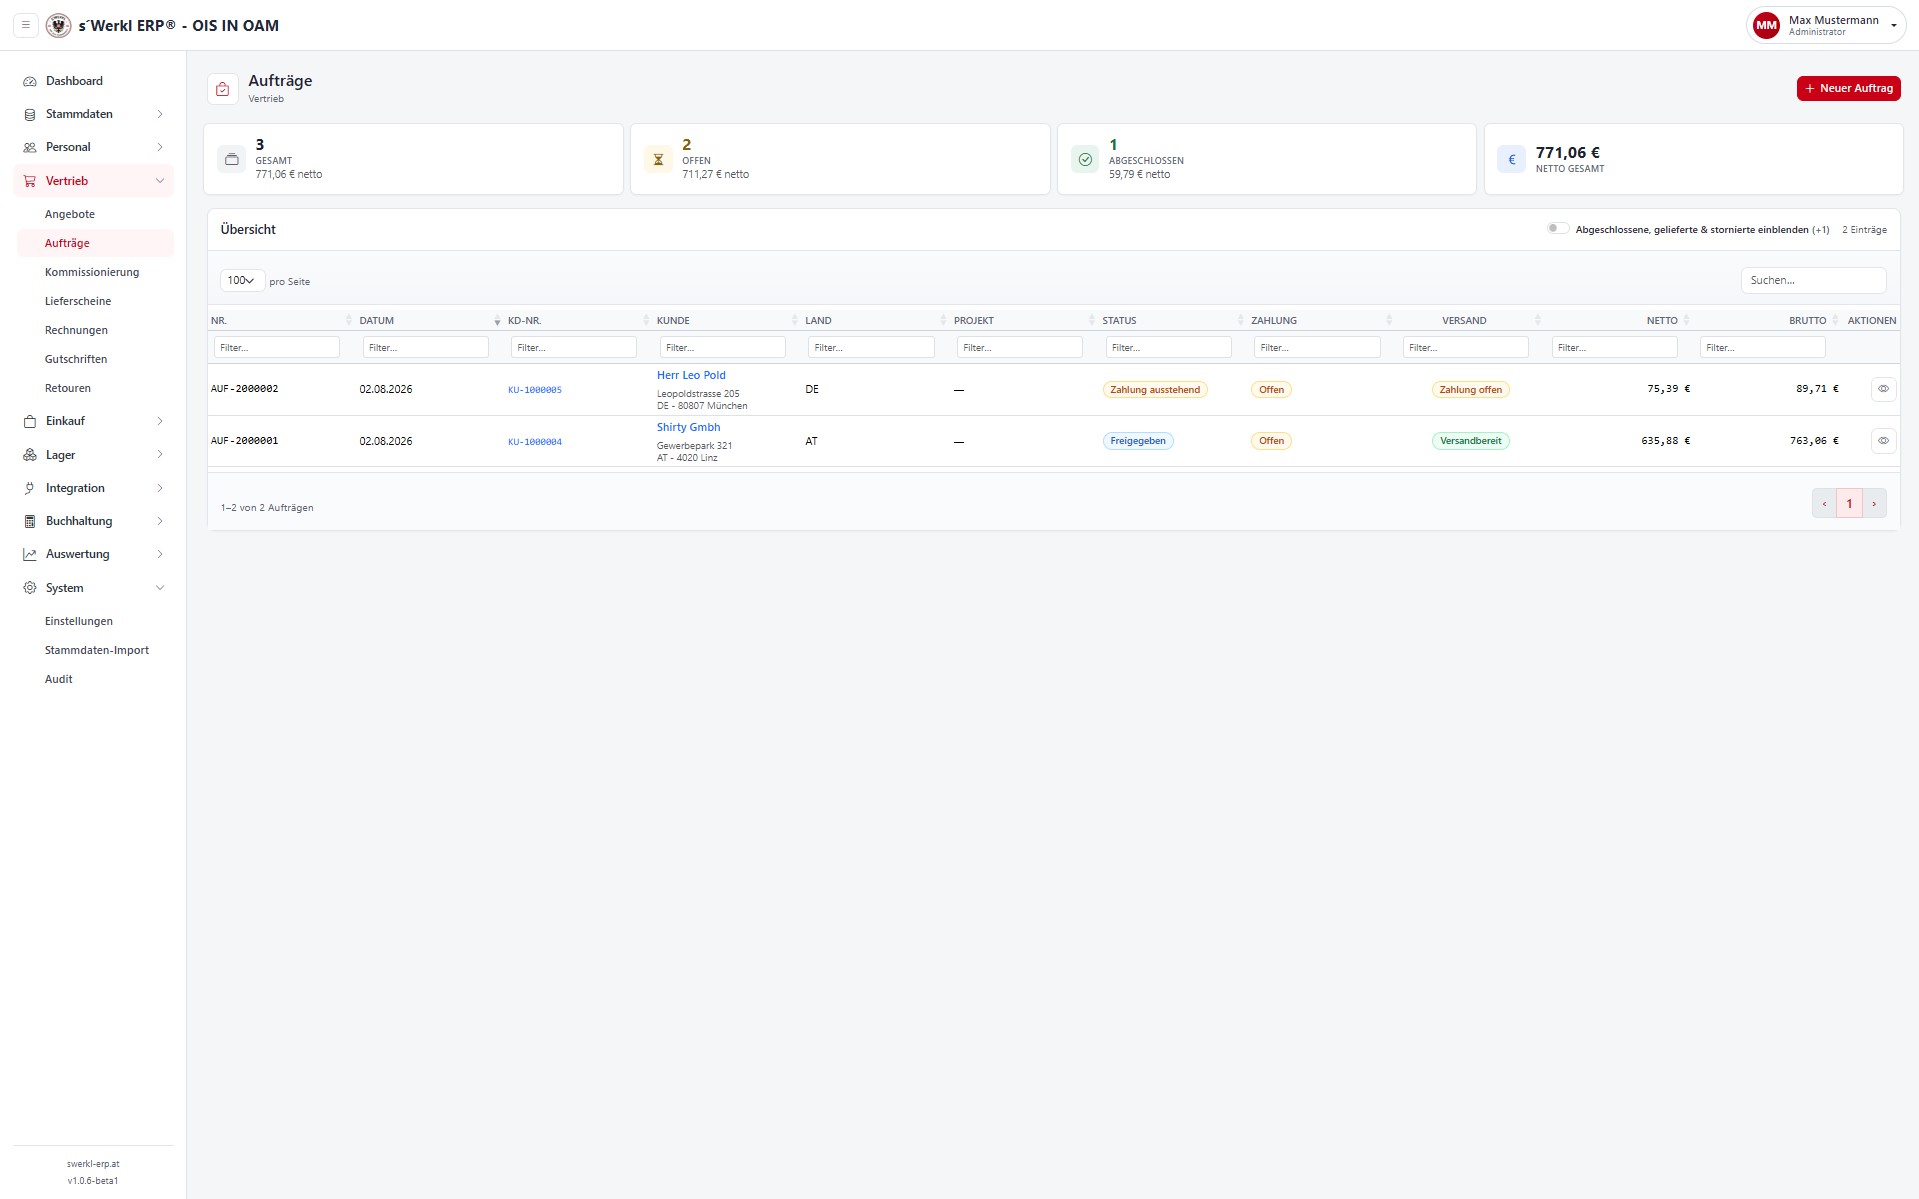
Task: Click the Lager boxes icon
Action: [30, 455]
